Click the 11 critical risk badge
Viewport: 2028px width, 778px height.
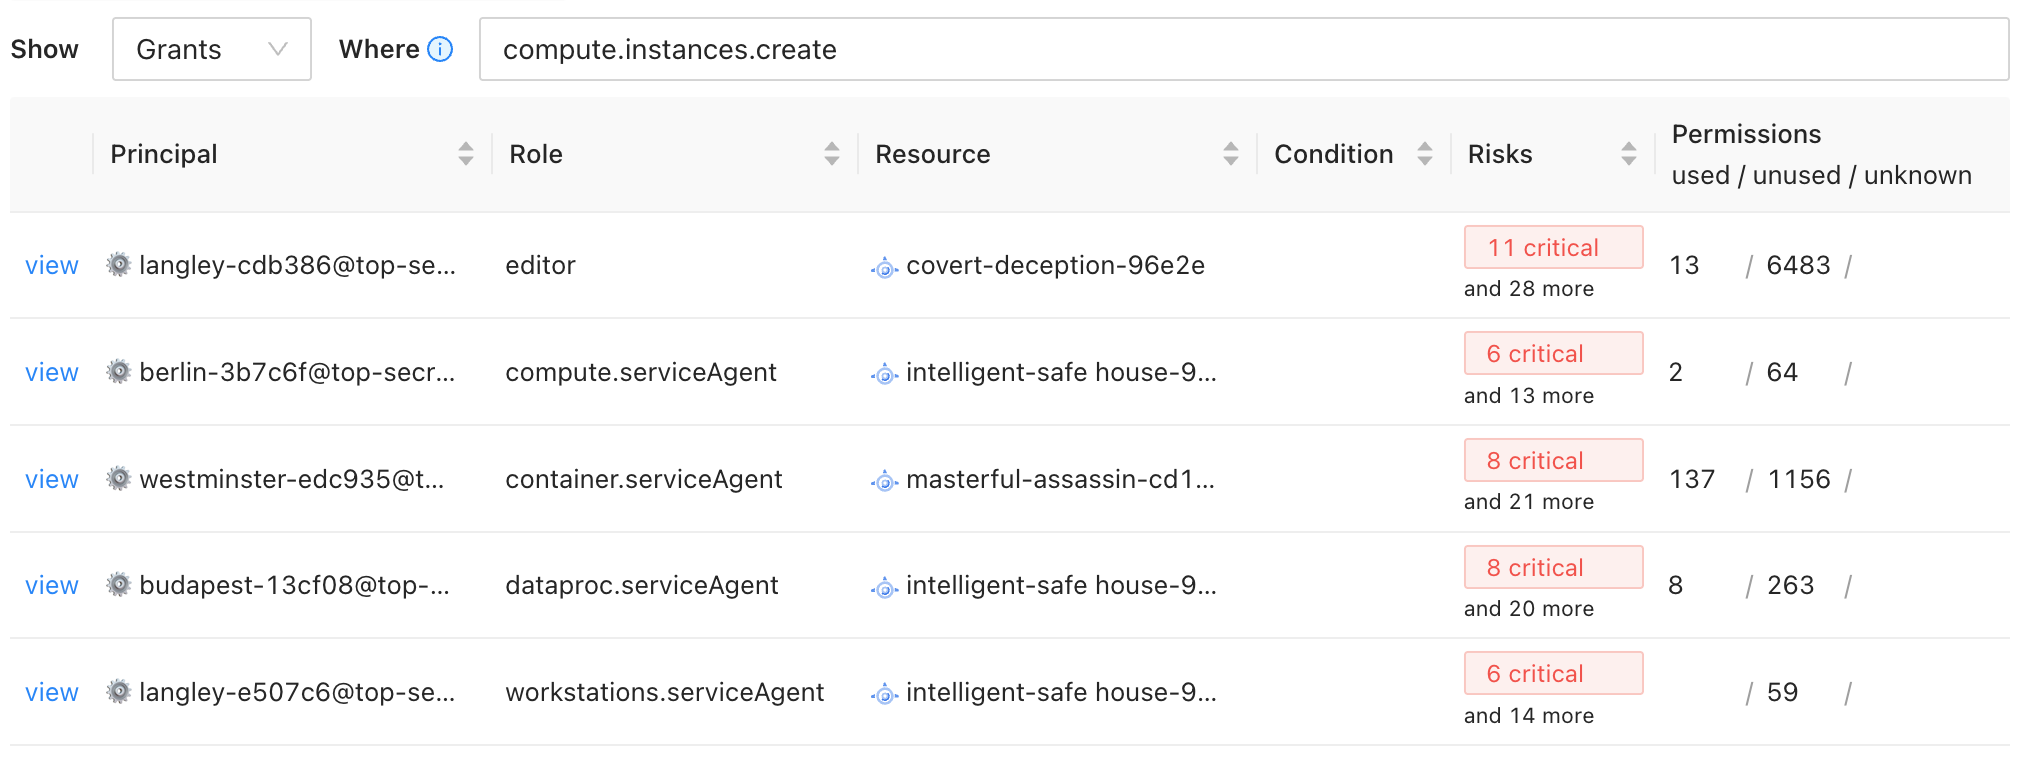1553,247
